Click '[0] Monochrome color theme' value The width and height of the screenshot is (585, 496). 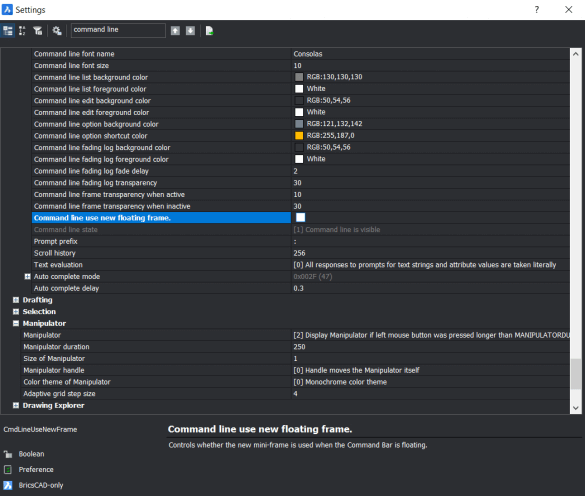pyautogui.click(x=340, y=382)
